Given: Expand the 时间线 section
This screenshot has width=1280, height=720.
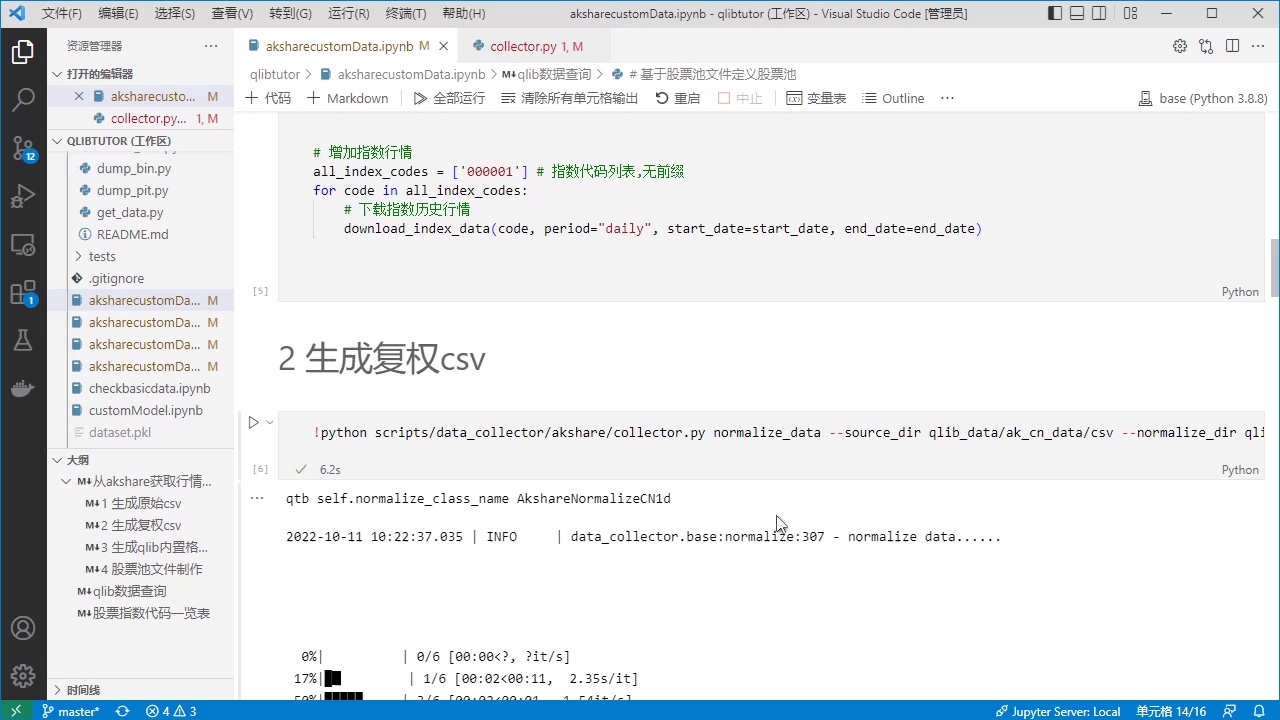Looking at the screenshot, I should pos(84,689).
